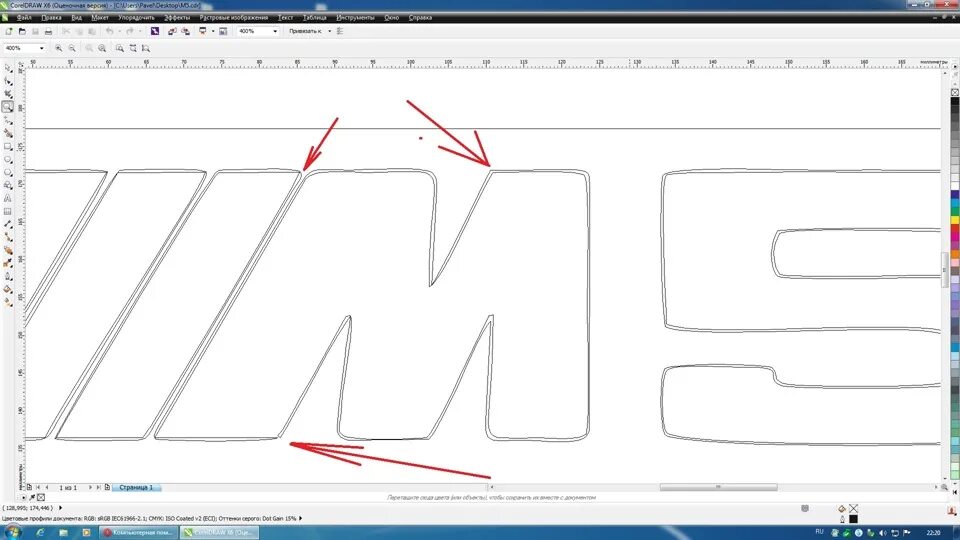Click the Open file folder icon

point(23,31)
